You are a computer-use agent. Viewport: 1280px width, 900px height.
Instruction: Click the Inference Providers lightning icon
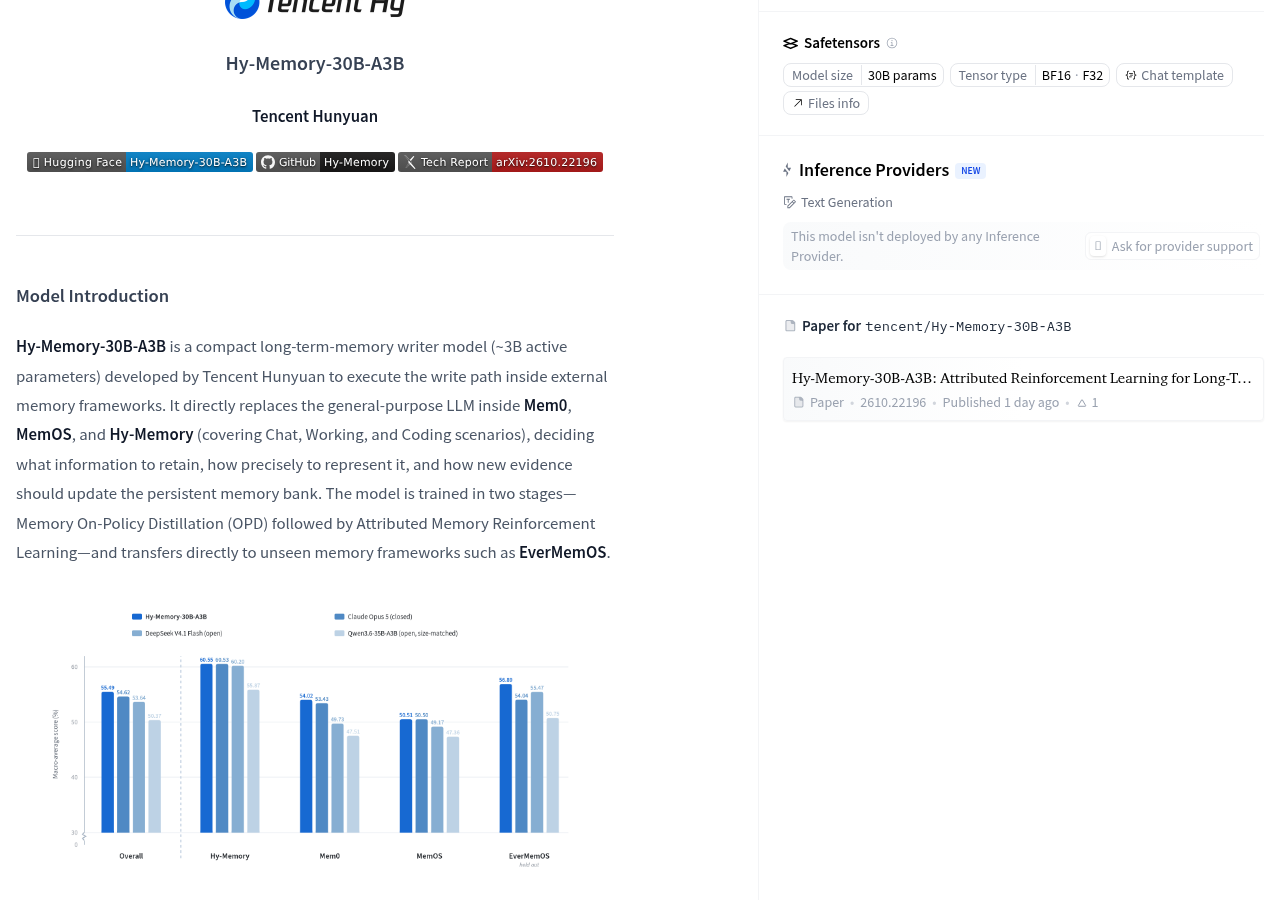pyautogui.click(x=788, y=170)
